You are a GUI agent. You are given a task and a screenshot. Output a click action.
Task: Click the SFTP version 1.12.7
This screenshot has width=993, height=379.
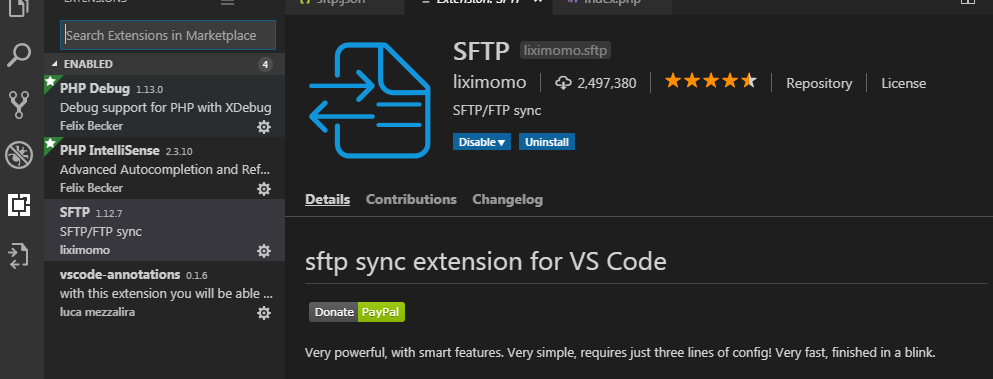point(109,213)
